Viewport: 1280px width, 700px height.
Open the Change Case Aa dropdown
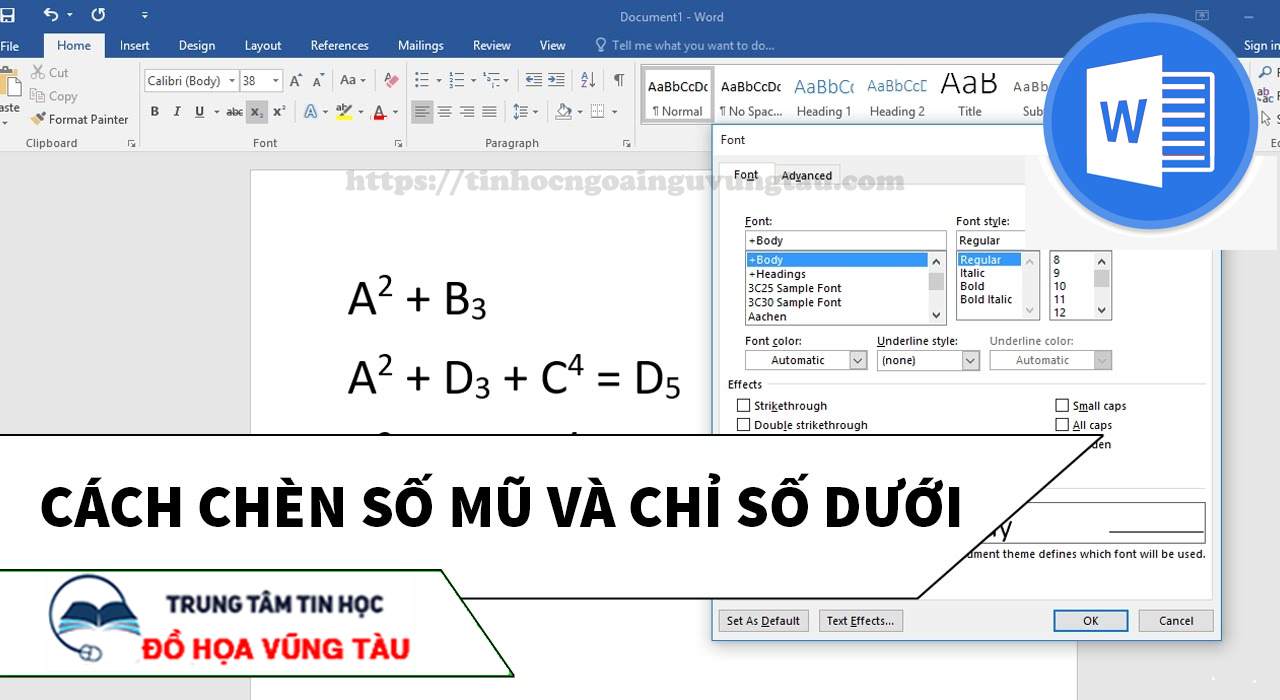[x=352, y=80]
